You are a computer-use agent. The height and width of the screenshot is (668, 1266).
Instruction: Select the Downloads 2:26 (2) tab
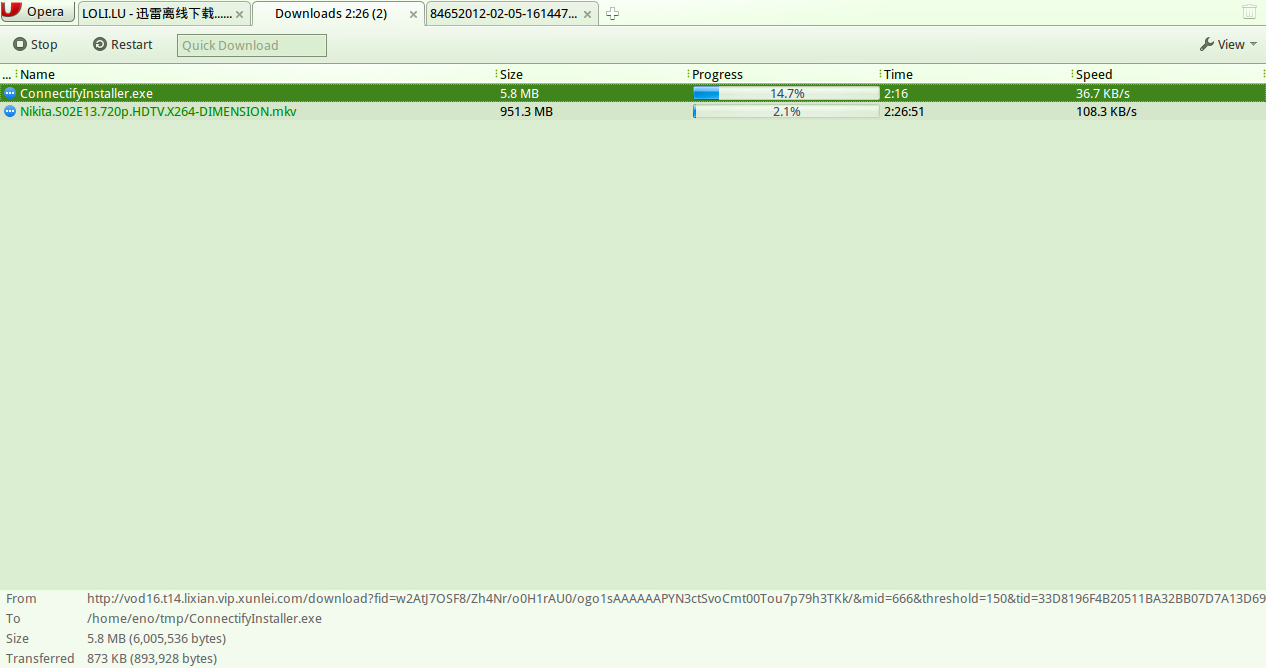tap(338, 13)
